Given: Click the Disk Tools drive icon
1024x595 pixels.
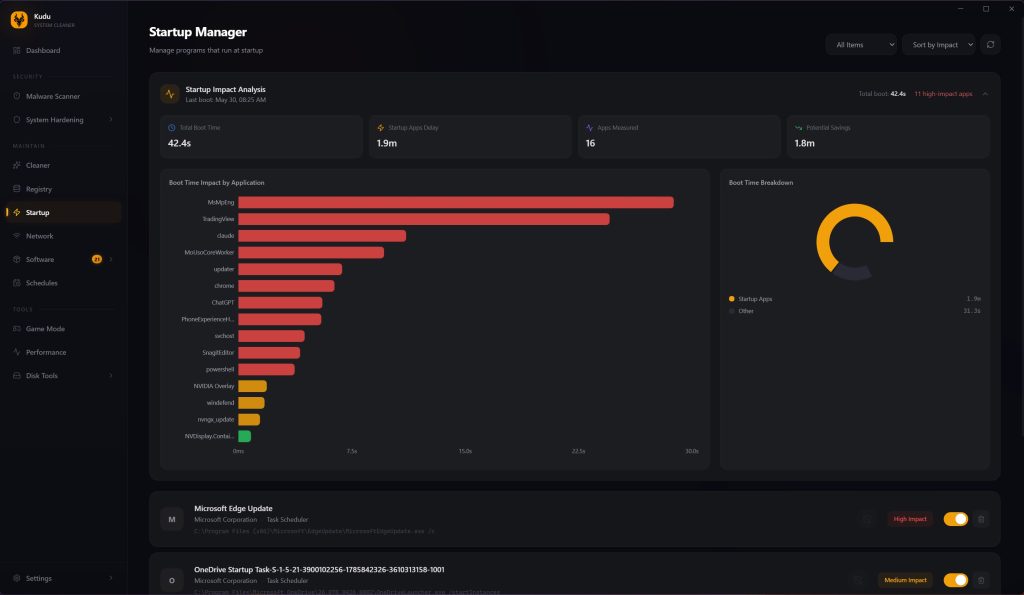Looking at the screenshot, I should click(16, 376).
